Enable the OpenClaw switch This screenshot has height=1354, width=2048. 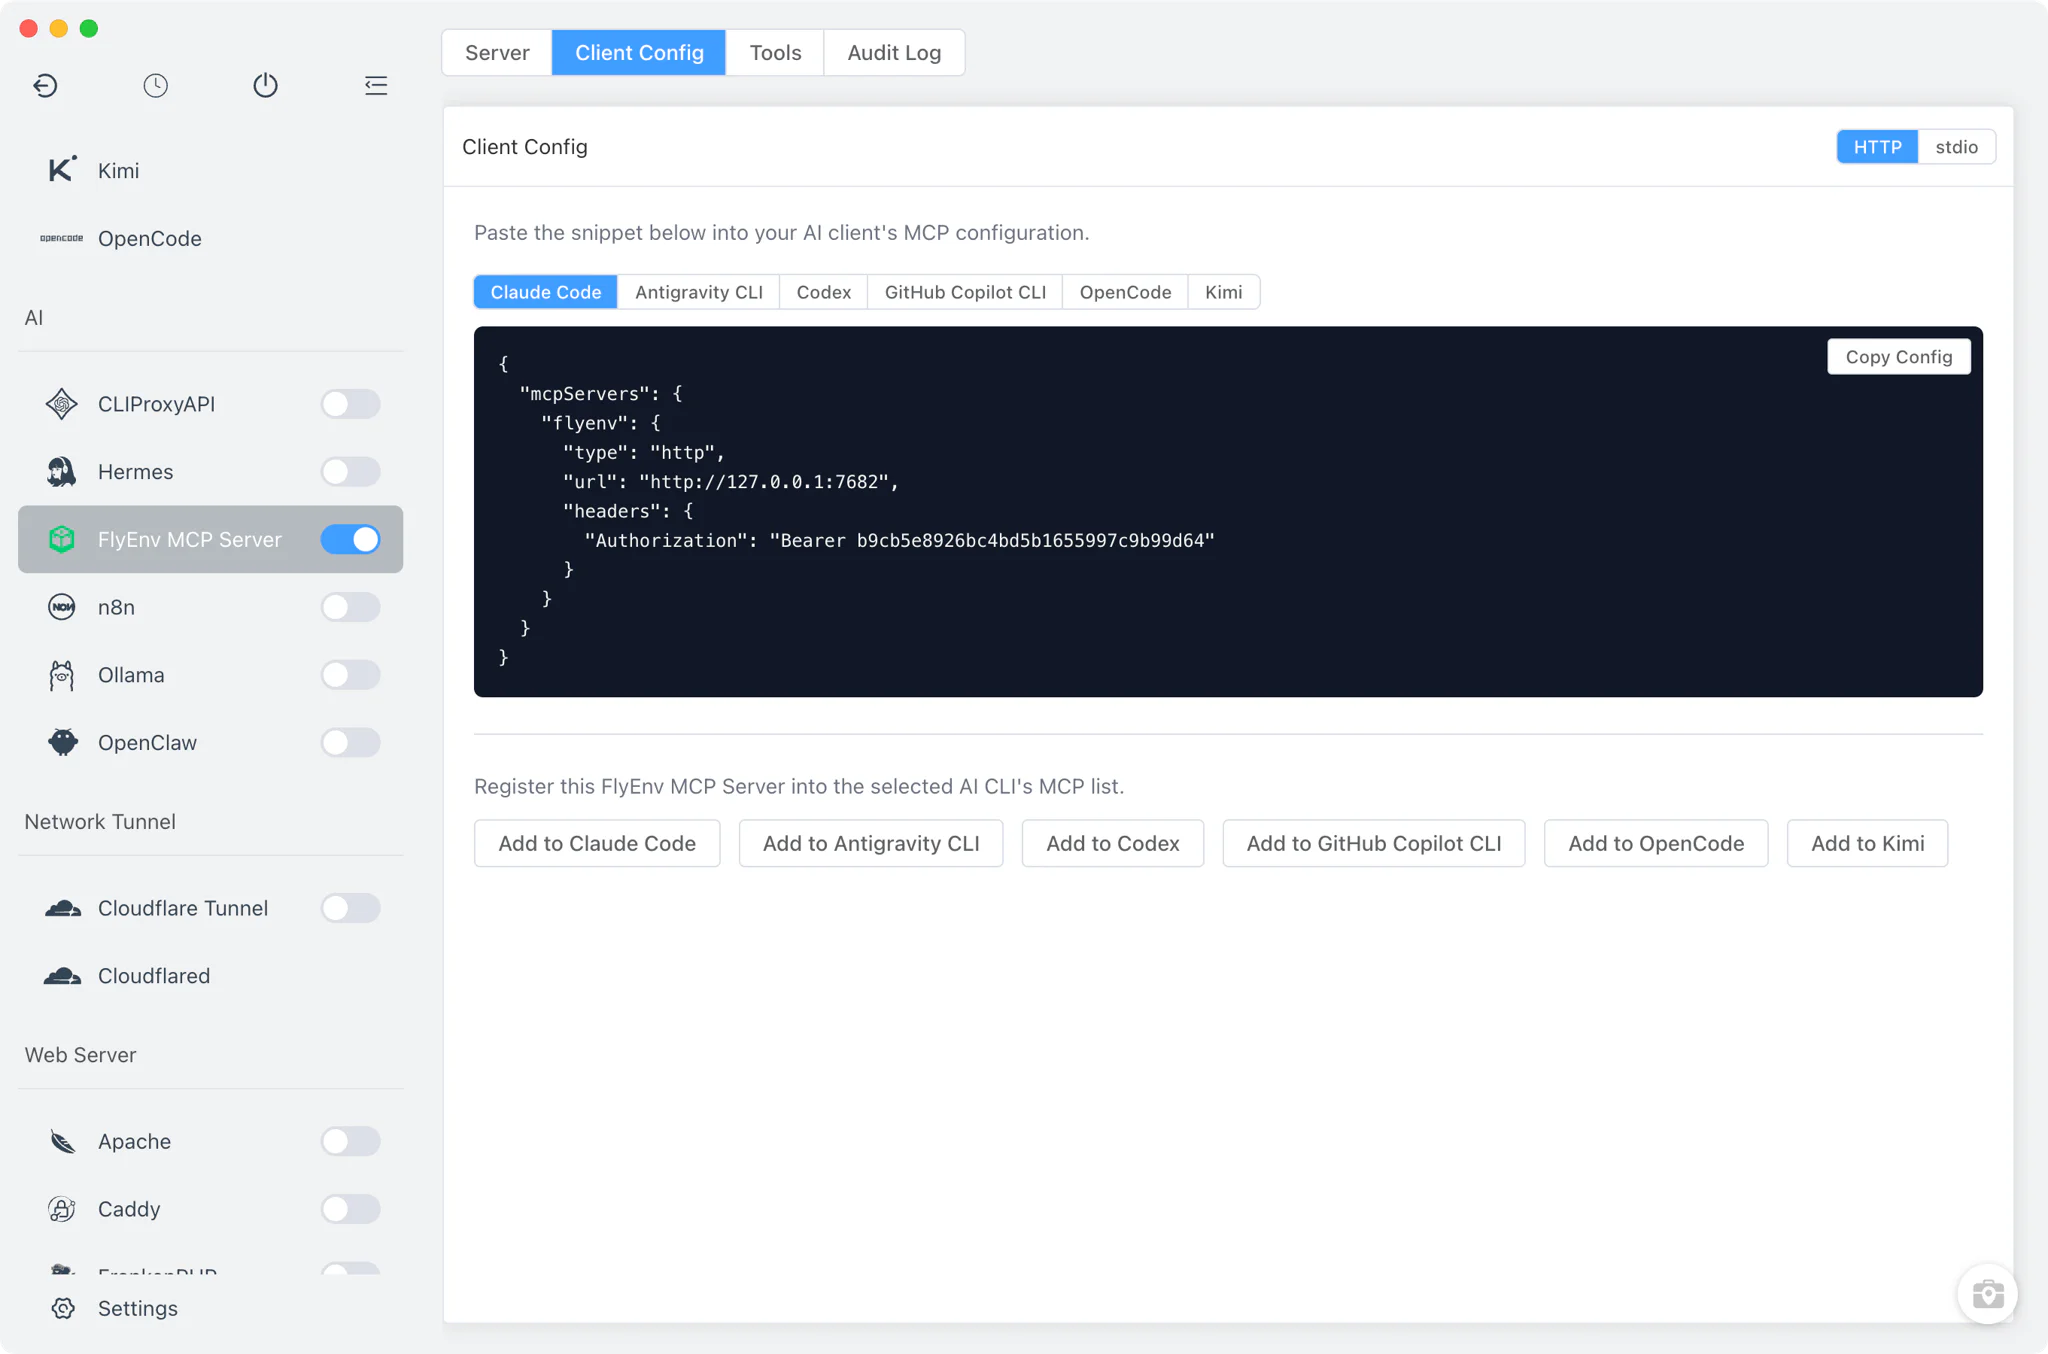(x=350, y=742)
